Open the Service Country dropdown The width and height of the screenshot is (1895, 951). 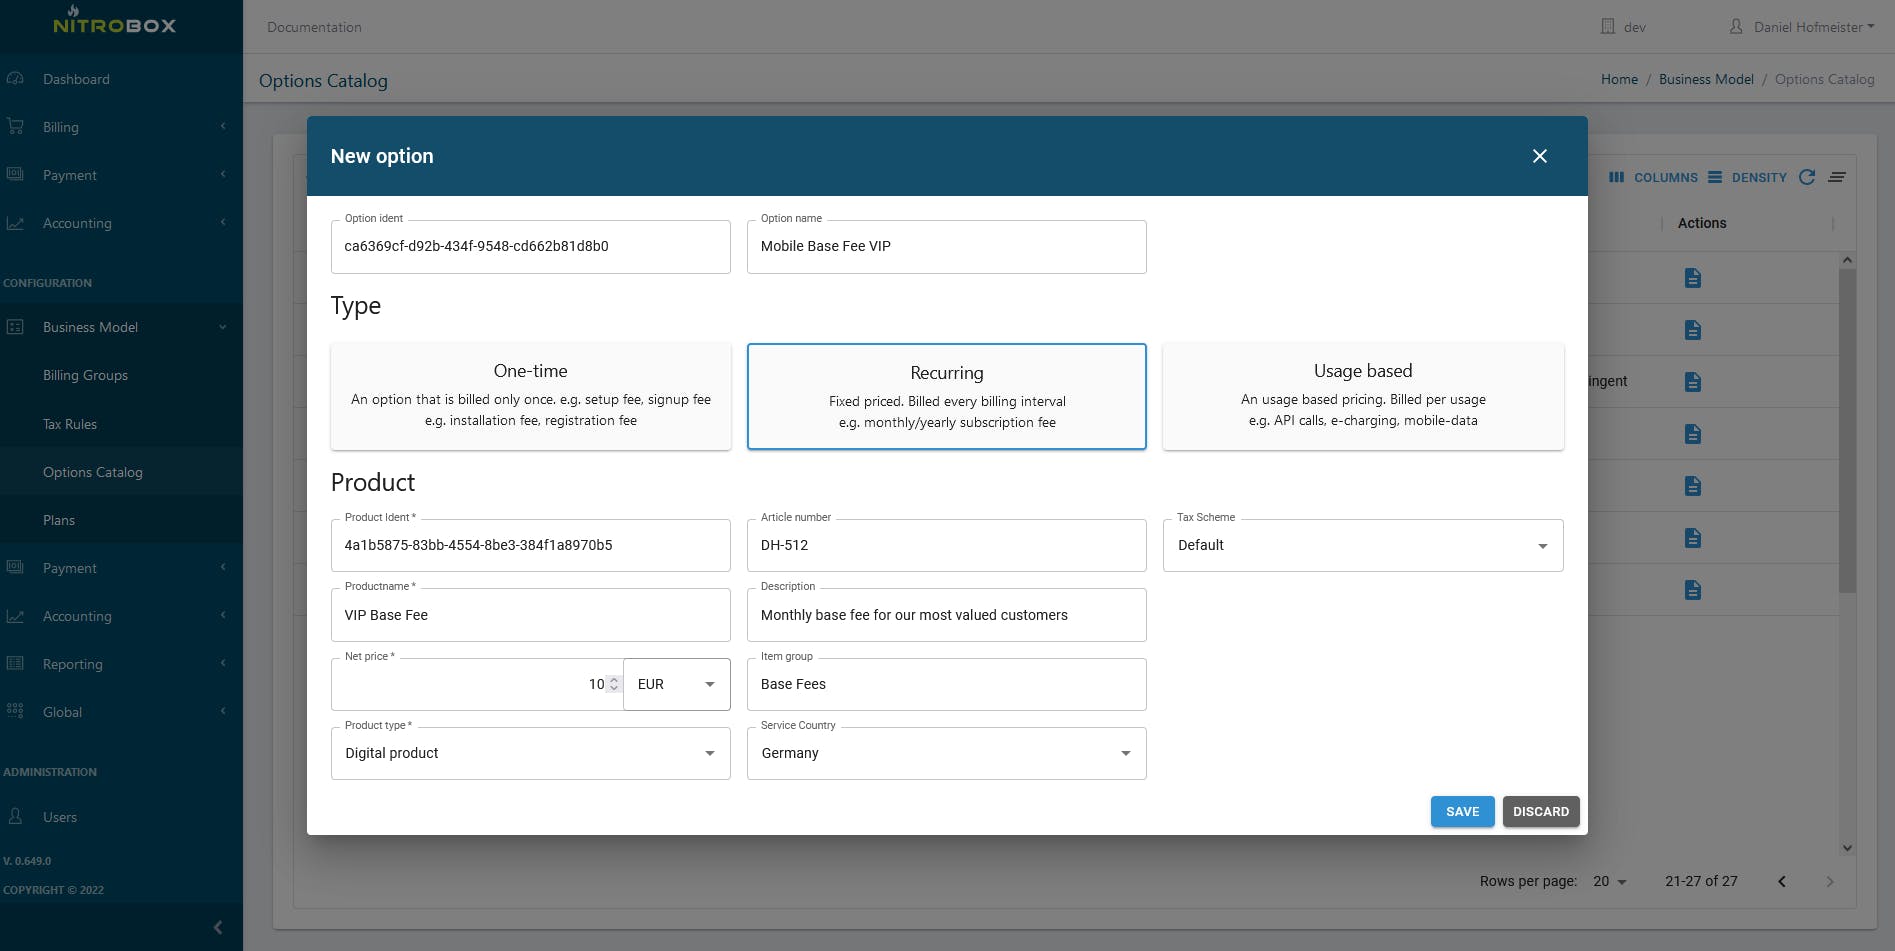946,753
